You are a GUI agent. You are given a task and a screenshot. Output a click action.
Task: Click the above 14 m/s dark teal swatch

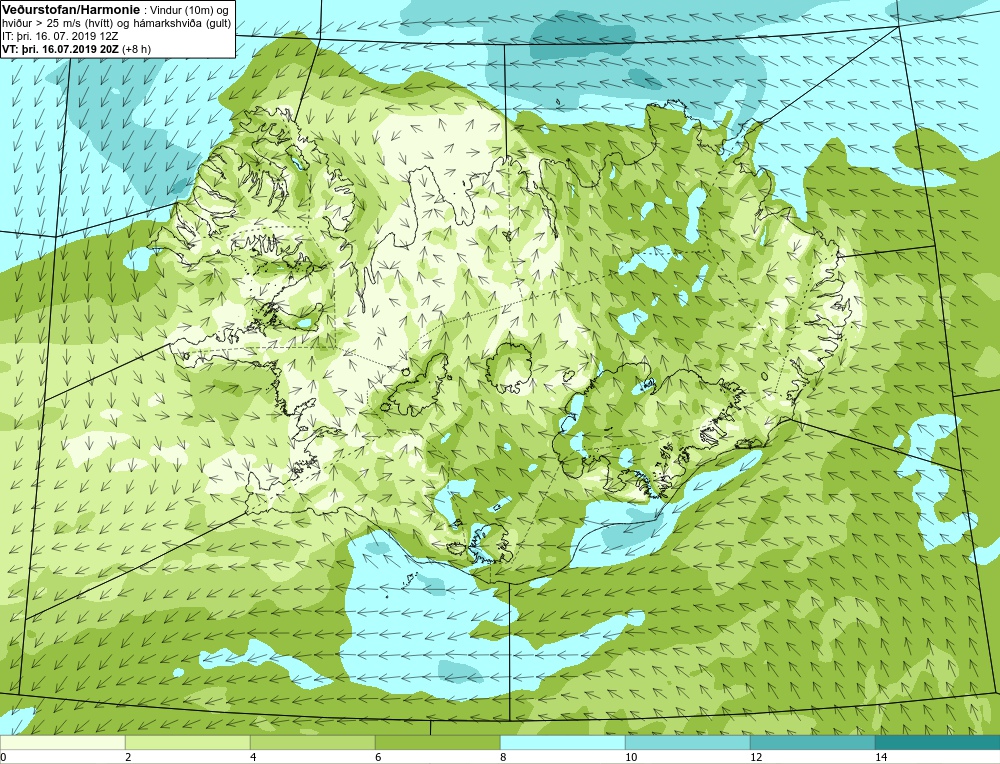click(x=938, y=742)
